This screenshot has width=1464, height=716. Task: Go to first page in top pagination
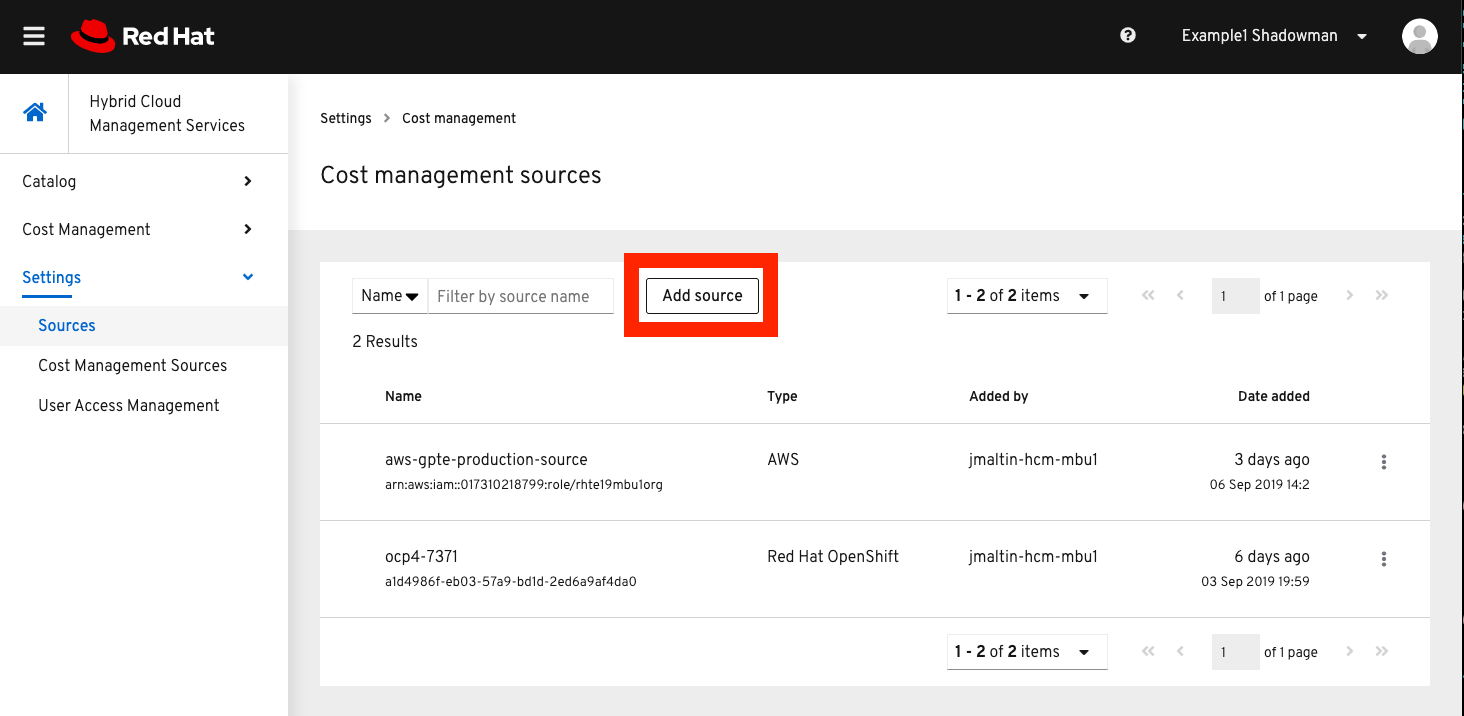[1148, 295]
